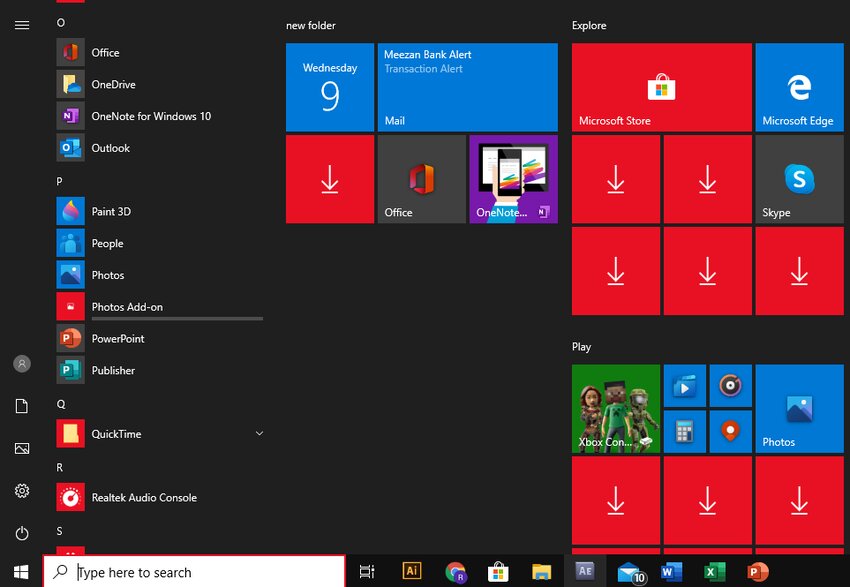Open the Microsoft Edge tile

(x=800, y=87)
